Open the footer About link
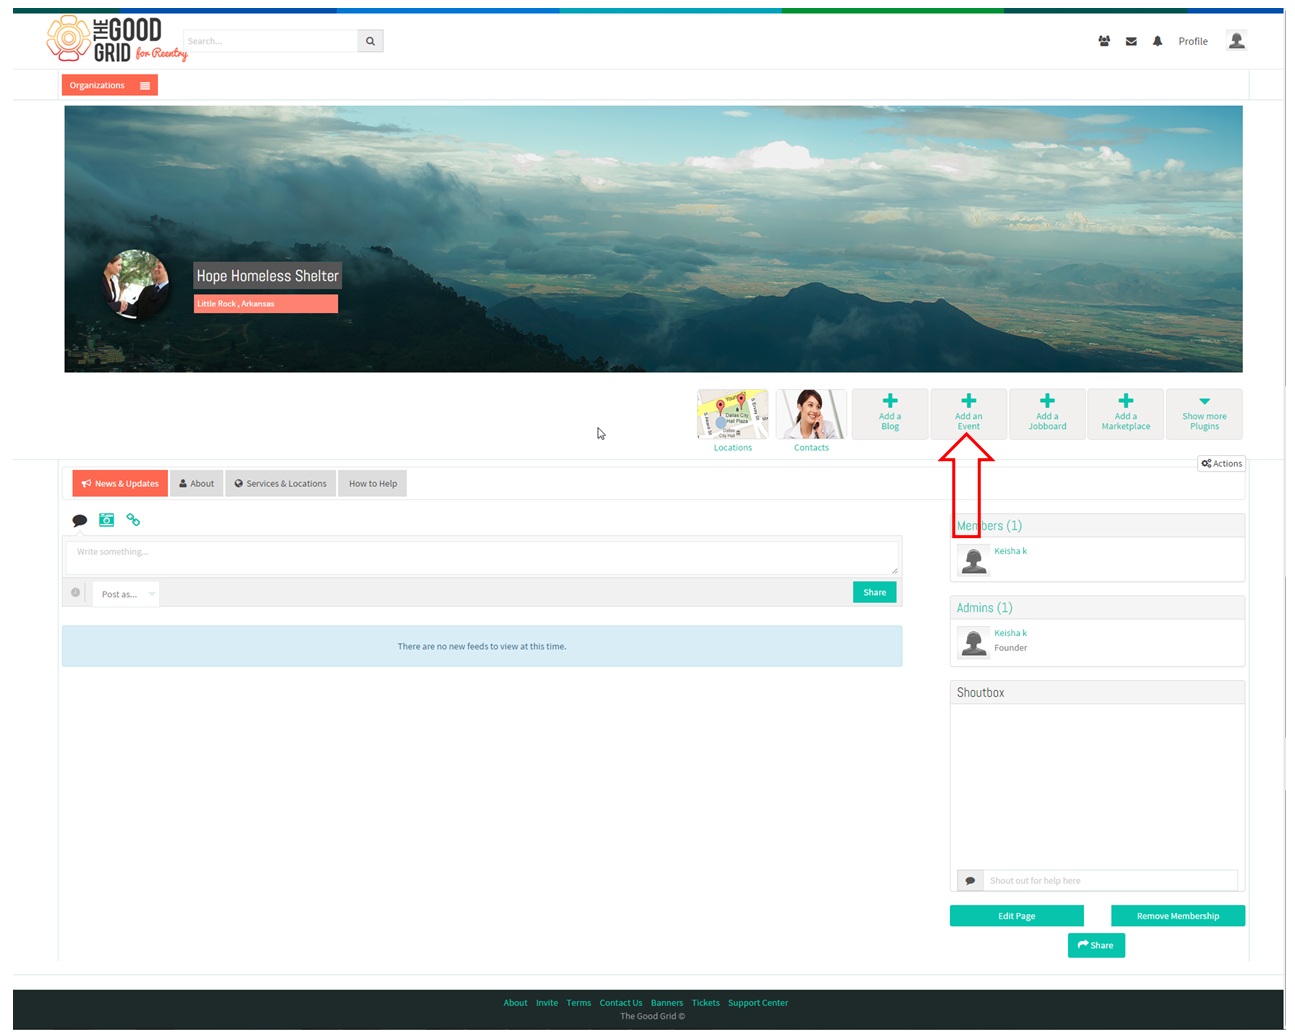The image size is (1295, 1033). (515, 1003)
